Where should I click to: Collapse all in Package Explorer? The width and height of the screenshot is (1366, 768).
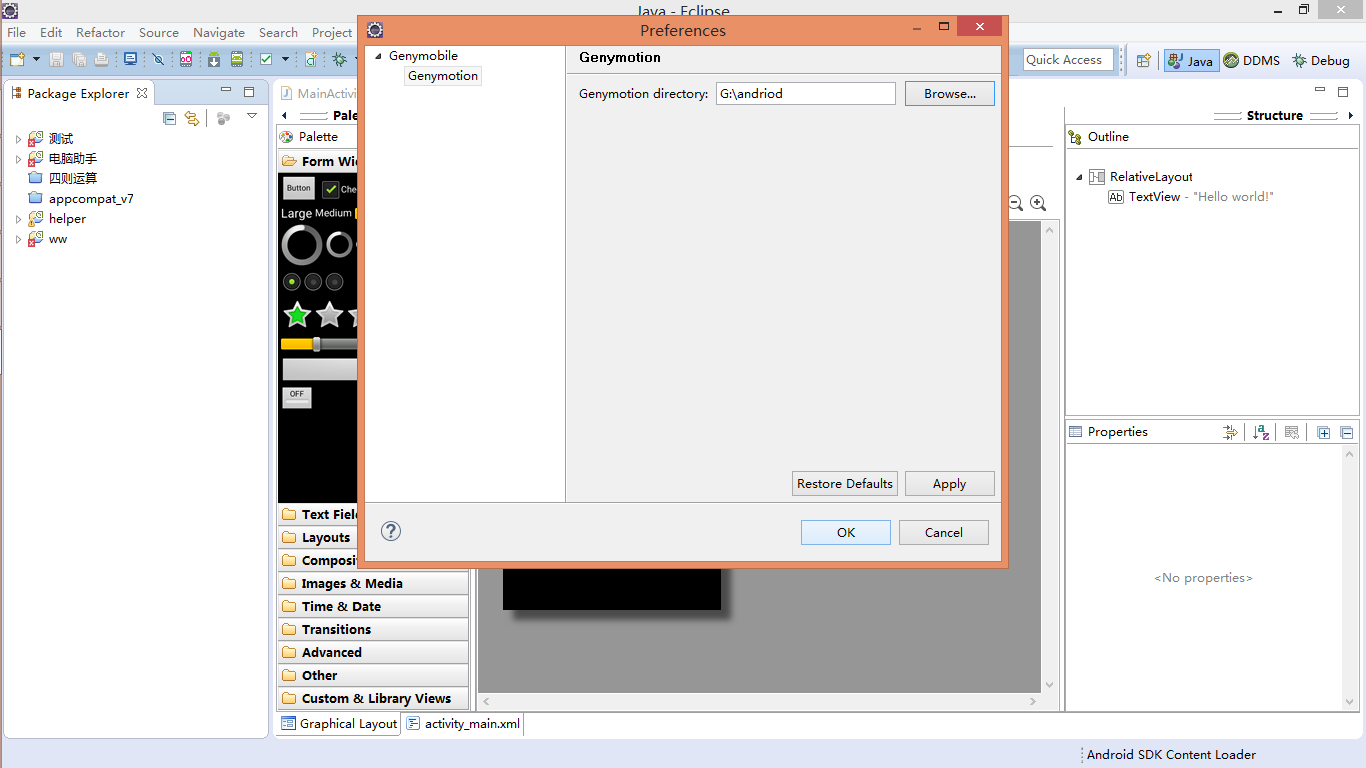coord(169,119)
